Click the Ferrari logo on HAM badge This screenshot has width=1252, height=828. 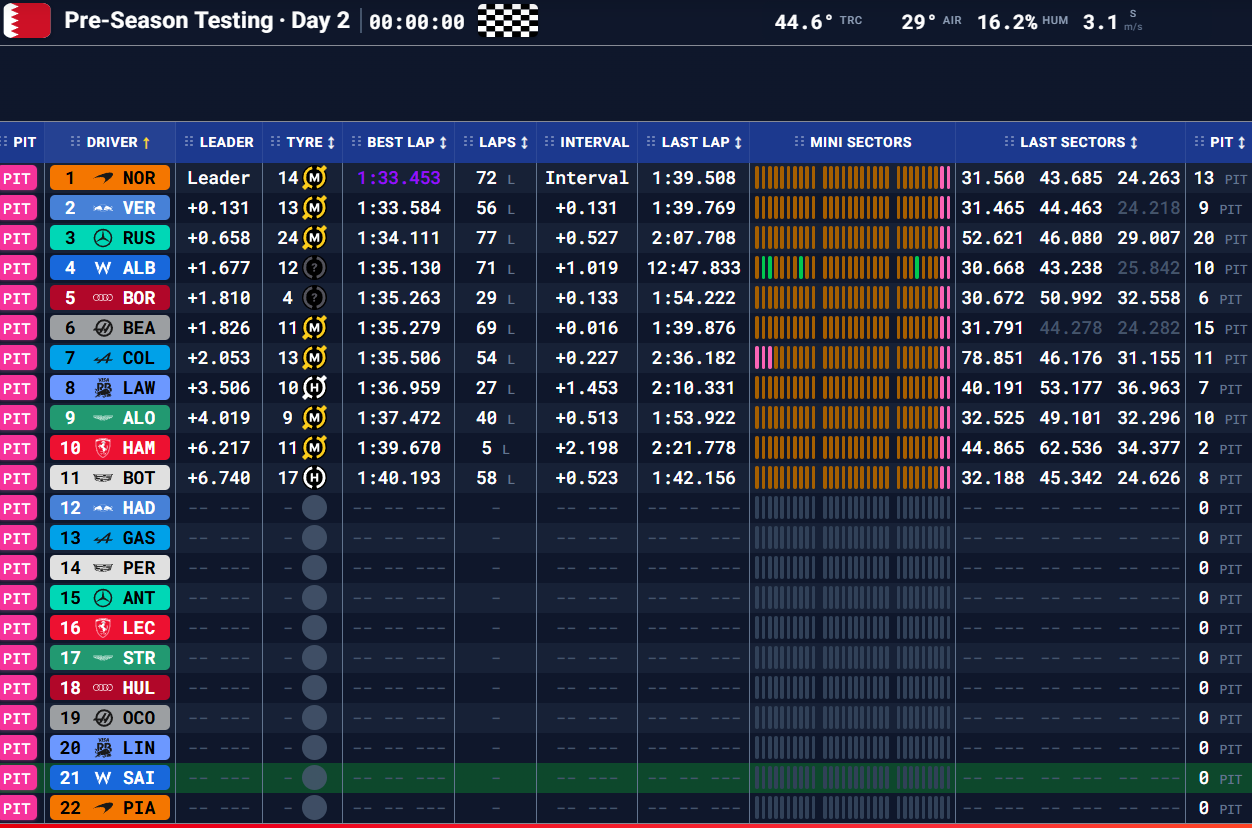pos(101,448)
